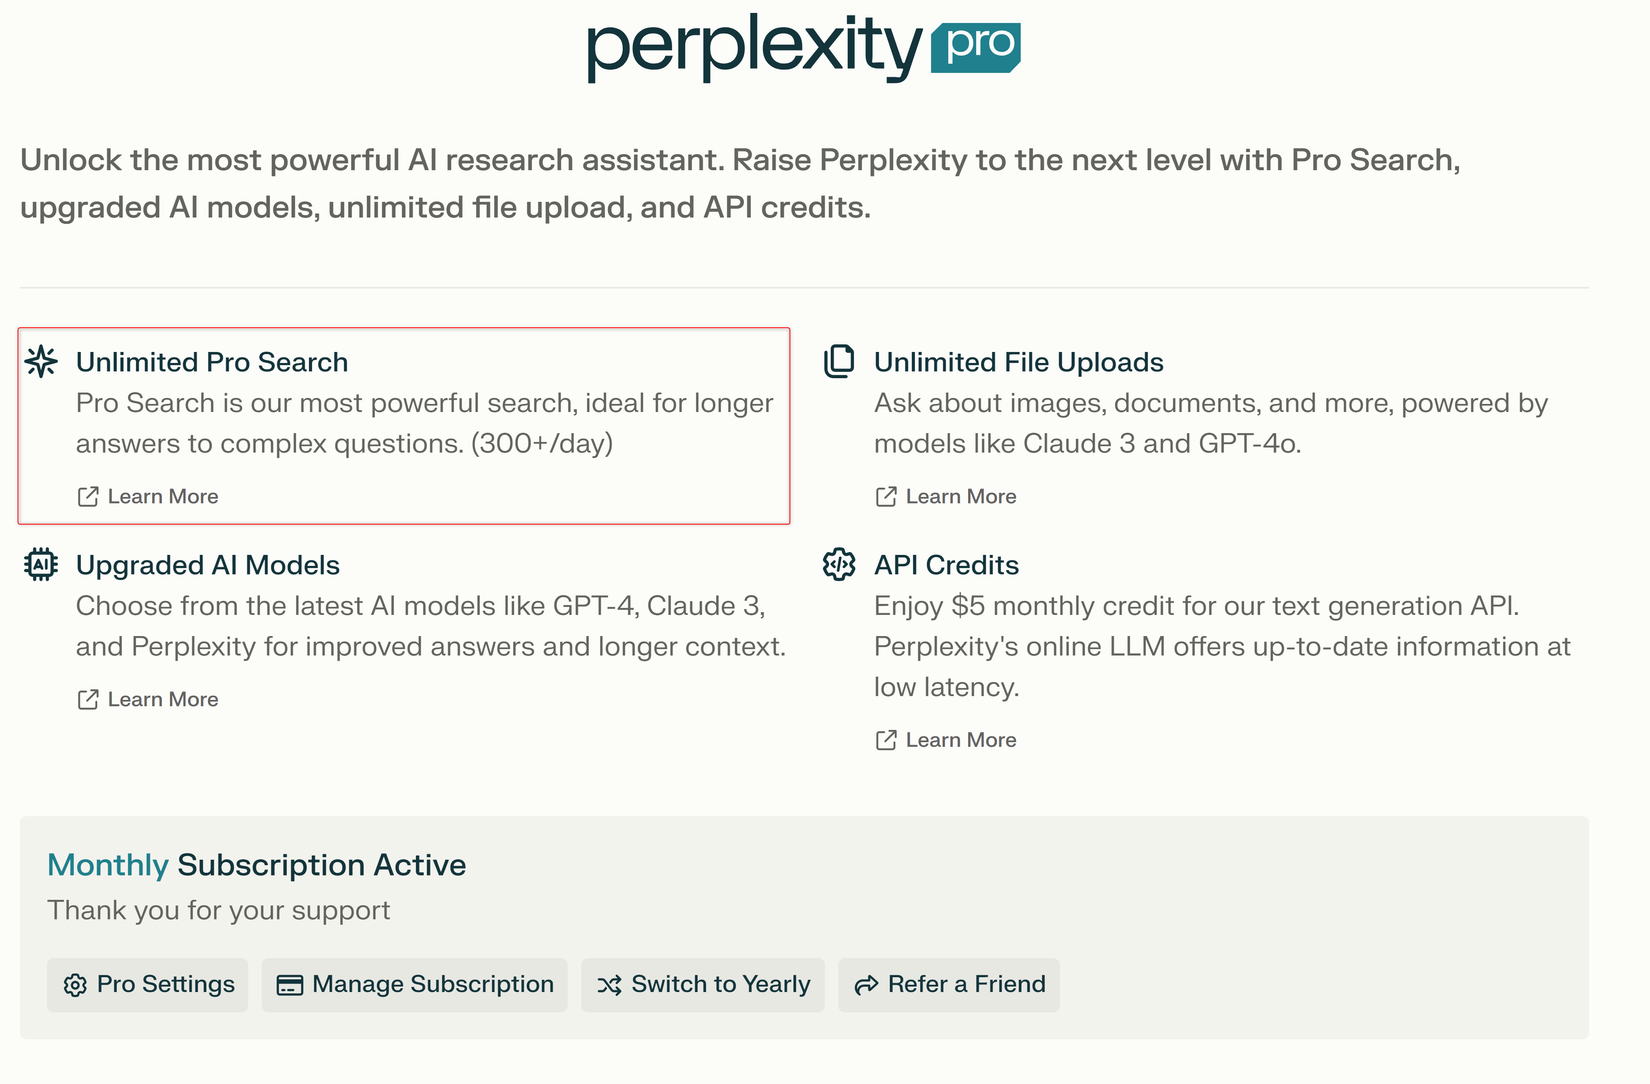1650x1084 pixels.
Task: Click the shuffle icon on Switch to Yearly
Action: [x=609, y=985]
